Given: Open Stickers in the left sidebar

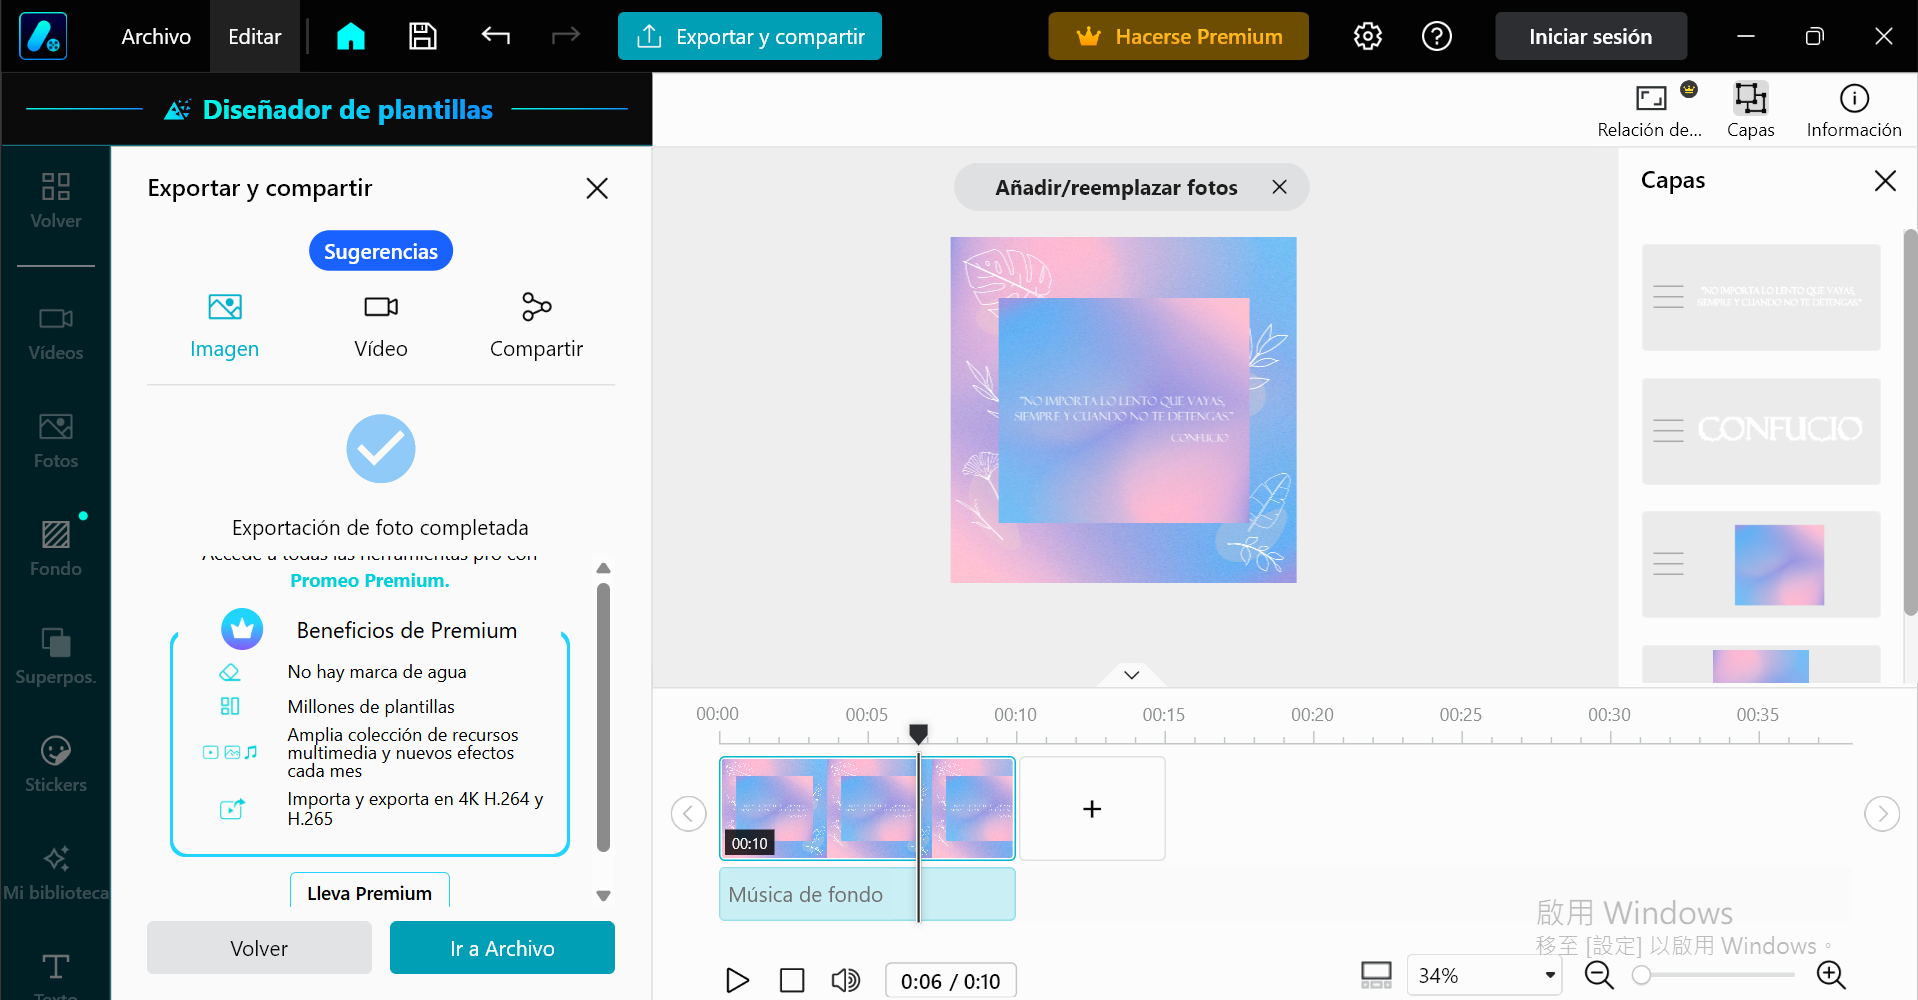Looking at the screenshot, I should pos(56,763).
